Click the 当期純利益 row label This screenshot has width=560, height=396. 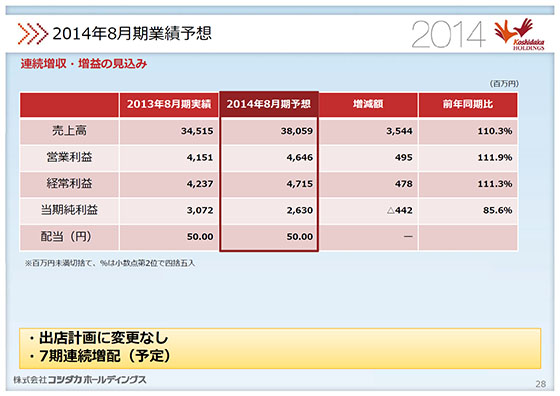click(69, 210)
